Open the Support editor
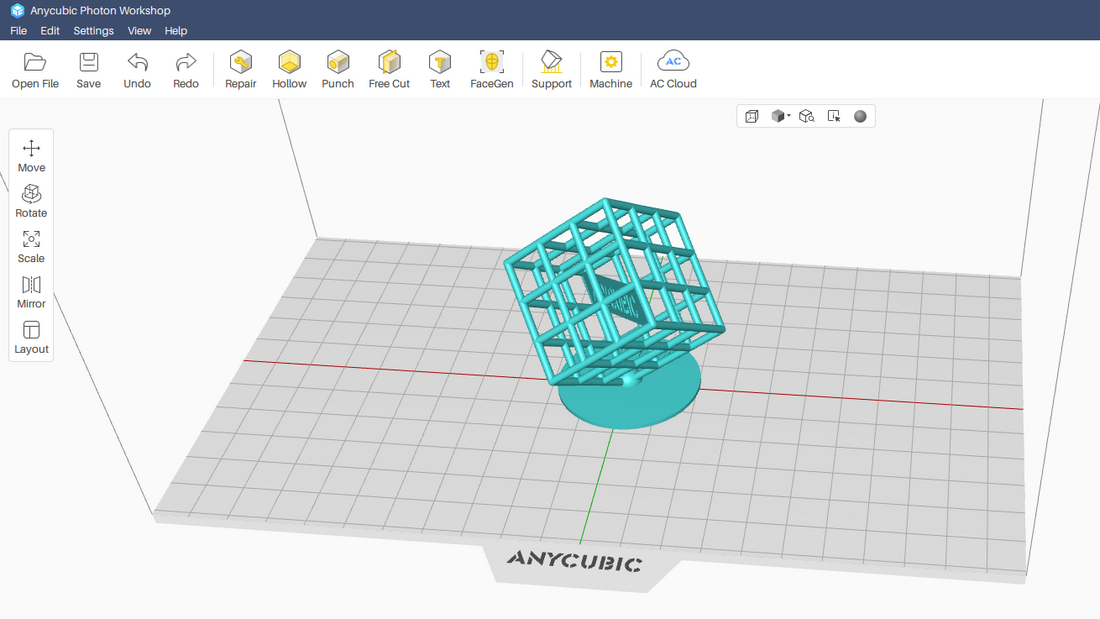 (551, 68)
